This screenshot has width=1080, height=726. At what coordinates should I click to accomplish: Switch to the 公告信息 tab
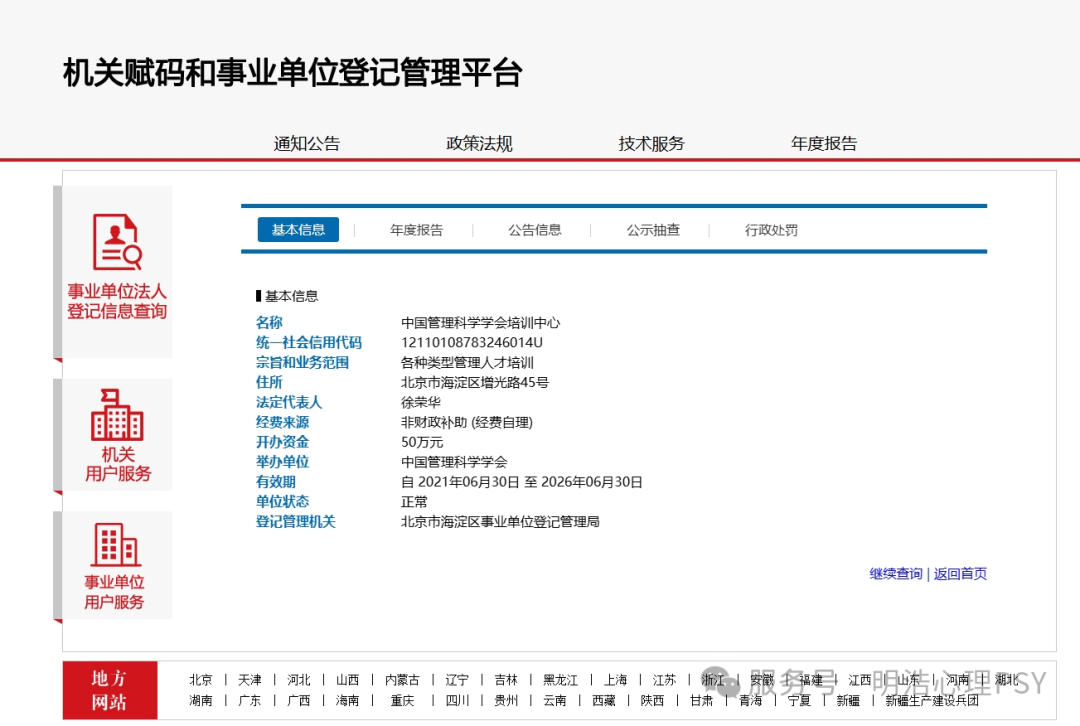click(x=534, y=230)
